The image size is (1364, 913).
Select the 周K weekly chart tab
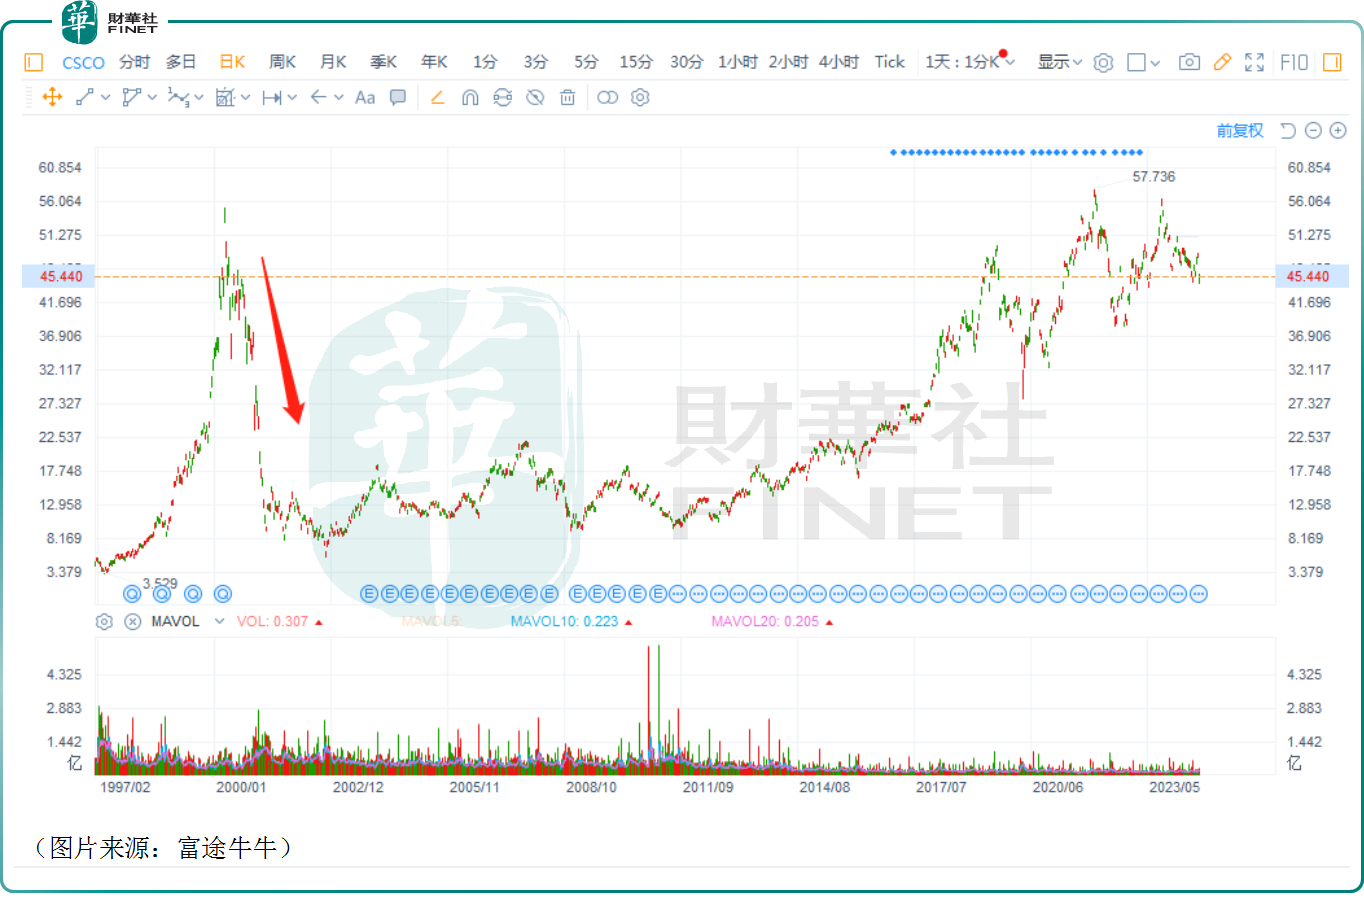click(283, 62)
